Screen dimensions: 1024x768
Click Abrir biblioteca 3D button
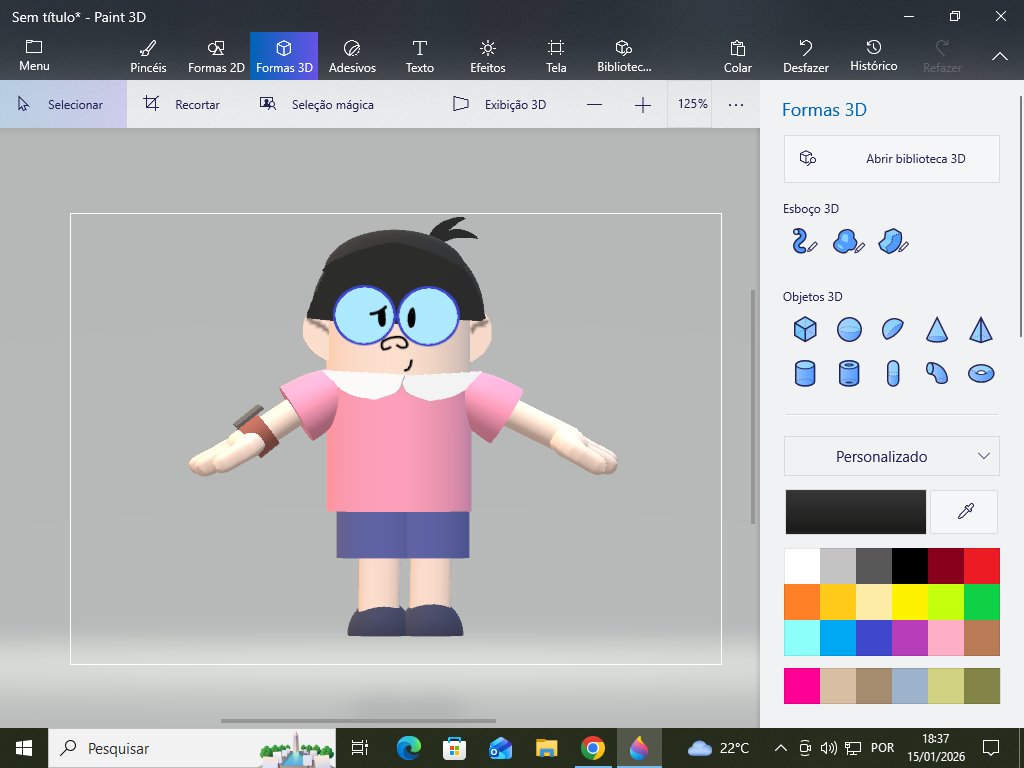point(891,159)
